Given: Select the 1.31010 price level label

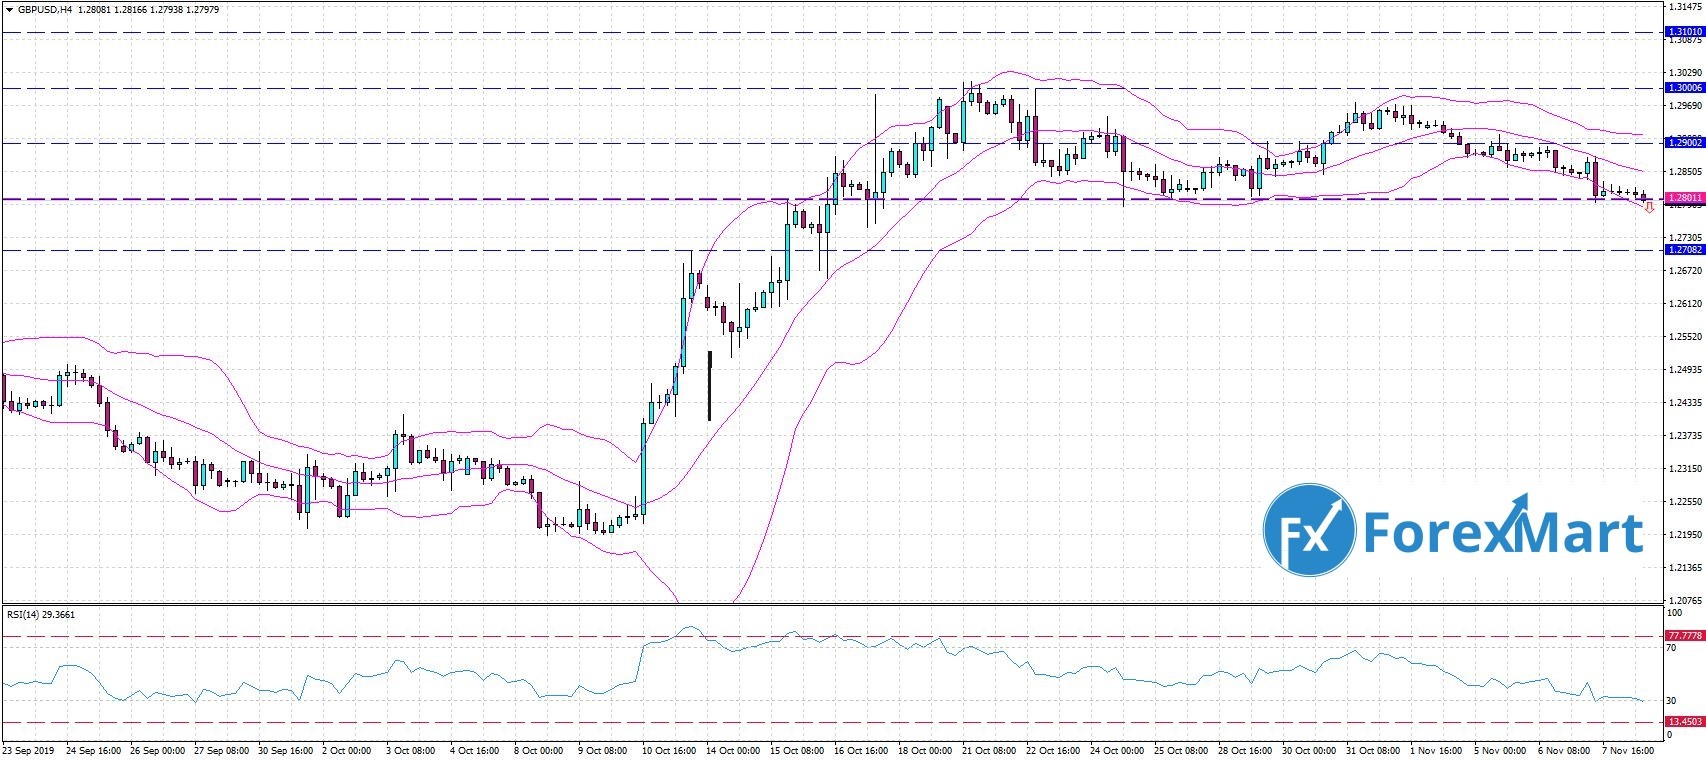Looking at the screenshot, I should [1684, 32].
